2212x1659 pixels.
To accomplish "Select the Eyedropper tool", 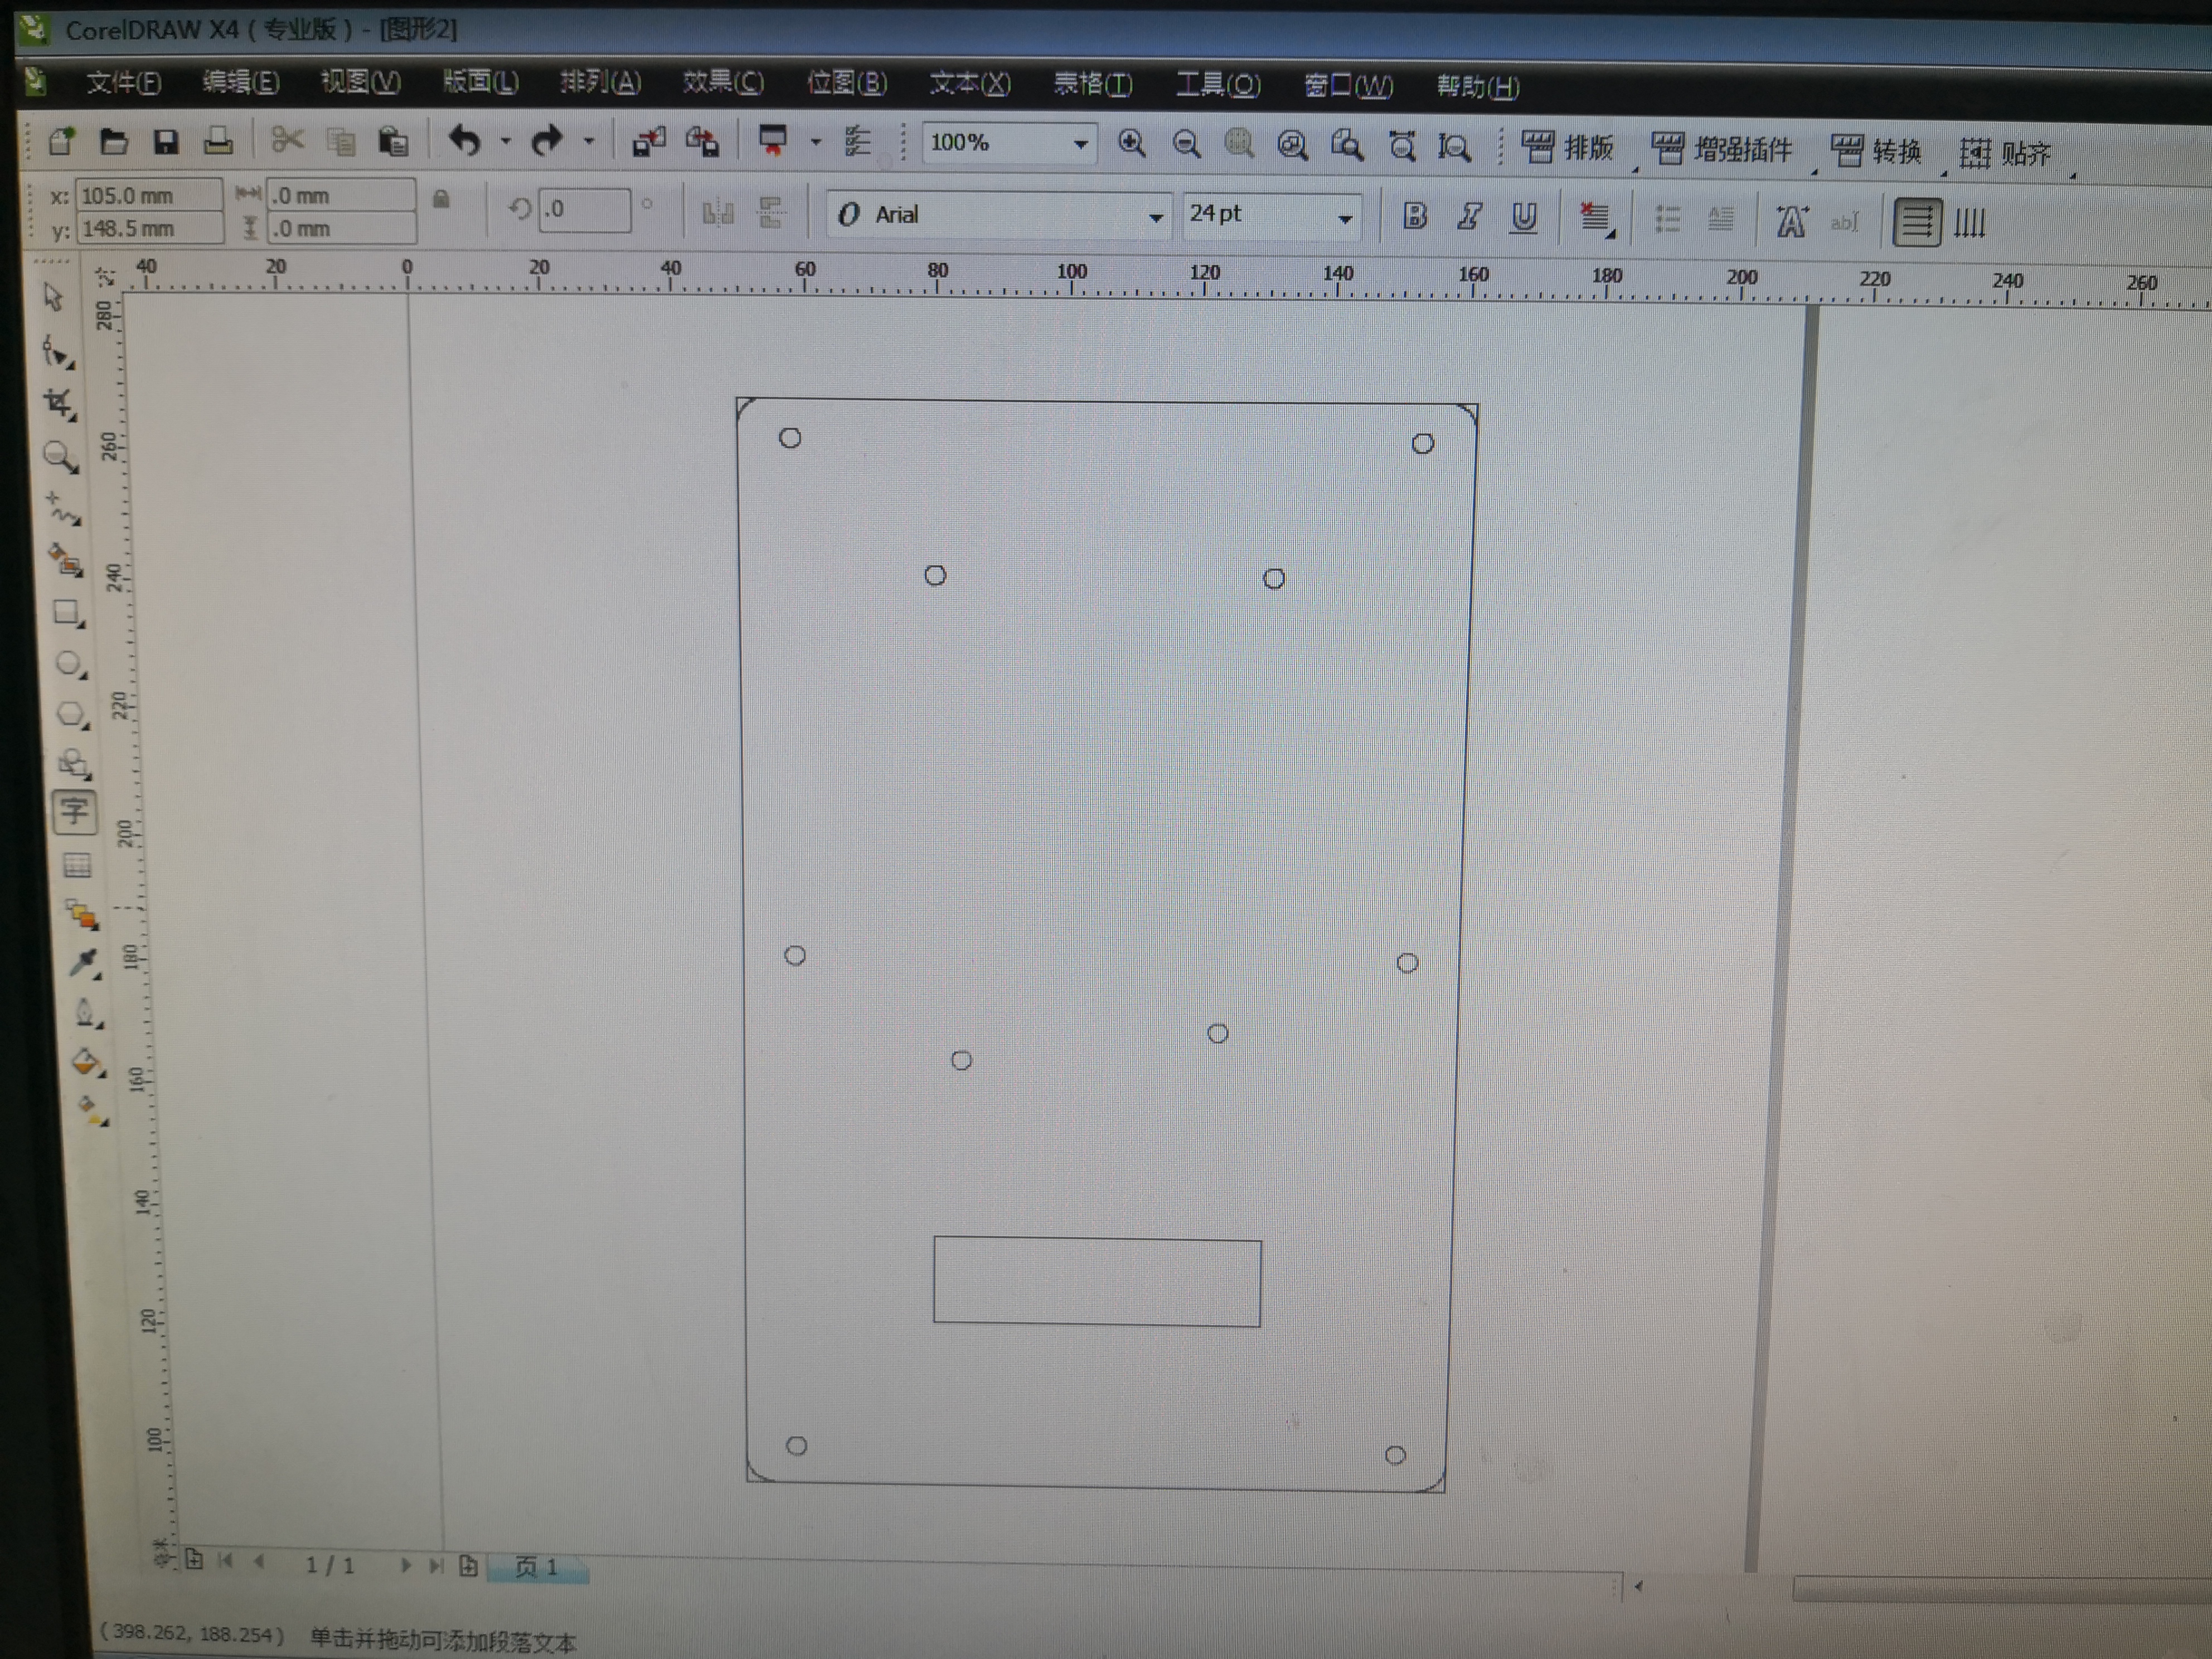I will tap(85, 963).
